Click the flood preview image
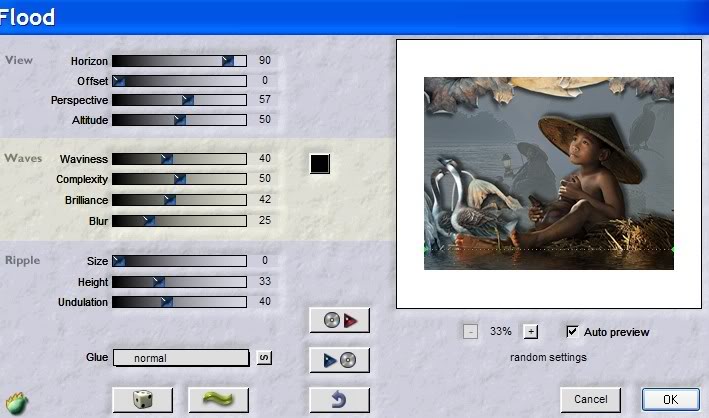 549,173
